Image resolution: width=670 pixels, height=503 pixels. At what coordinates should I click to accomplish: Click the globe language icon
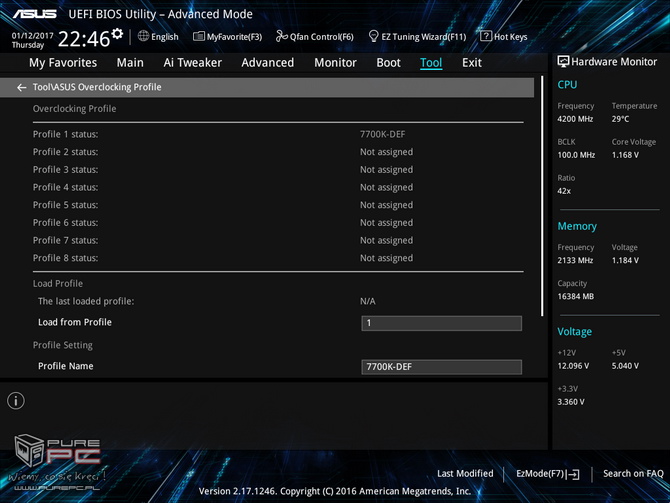[143, 36]
